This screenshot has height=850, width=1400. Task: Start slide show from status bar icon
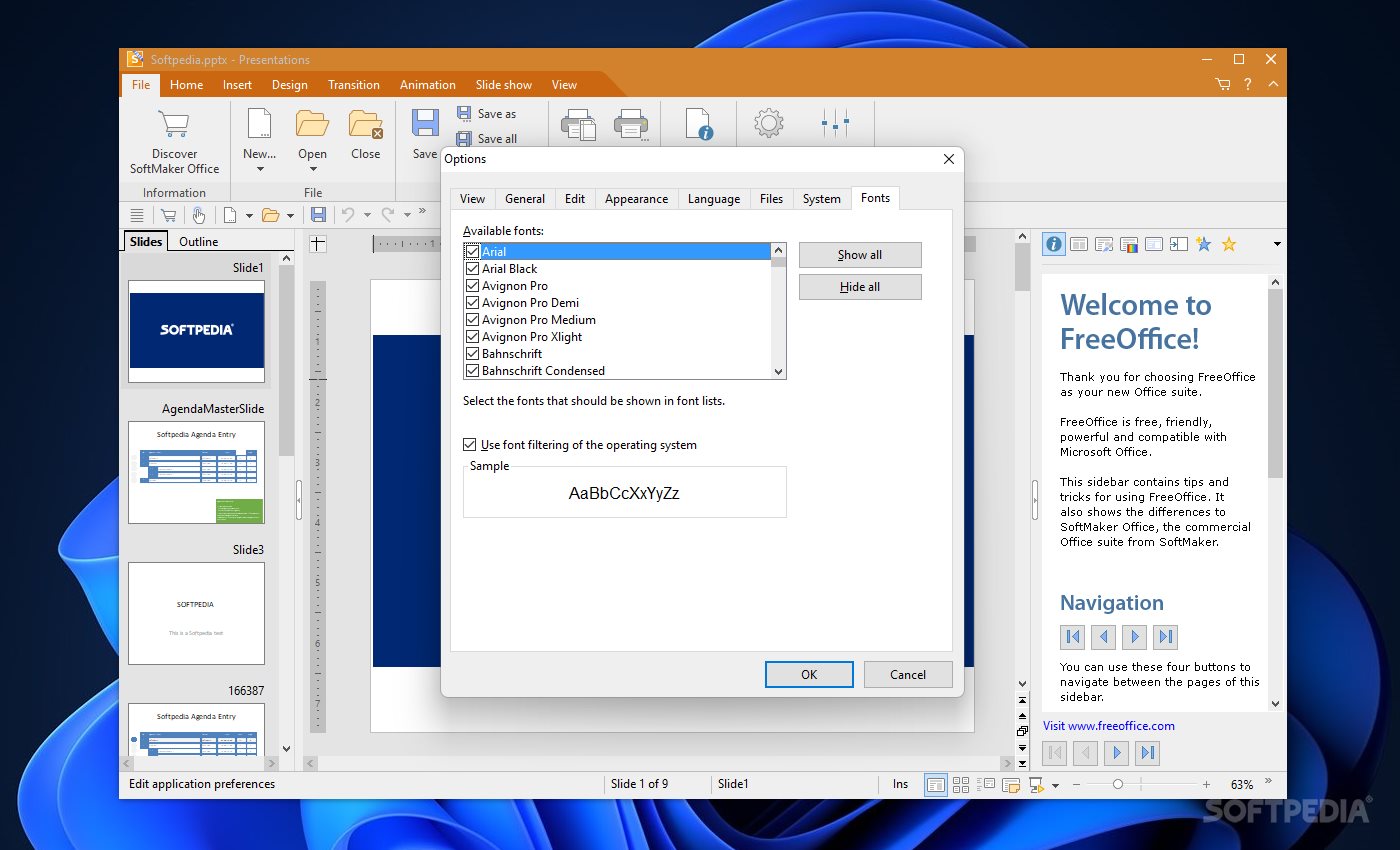point(1037,785)
